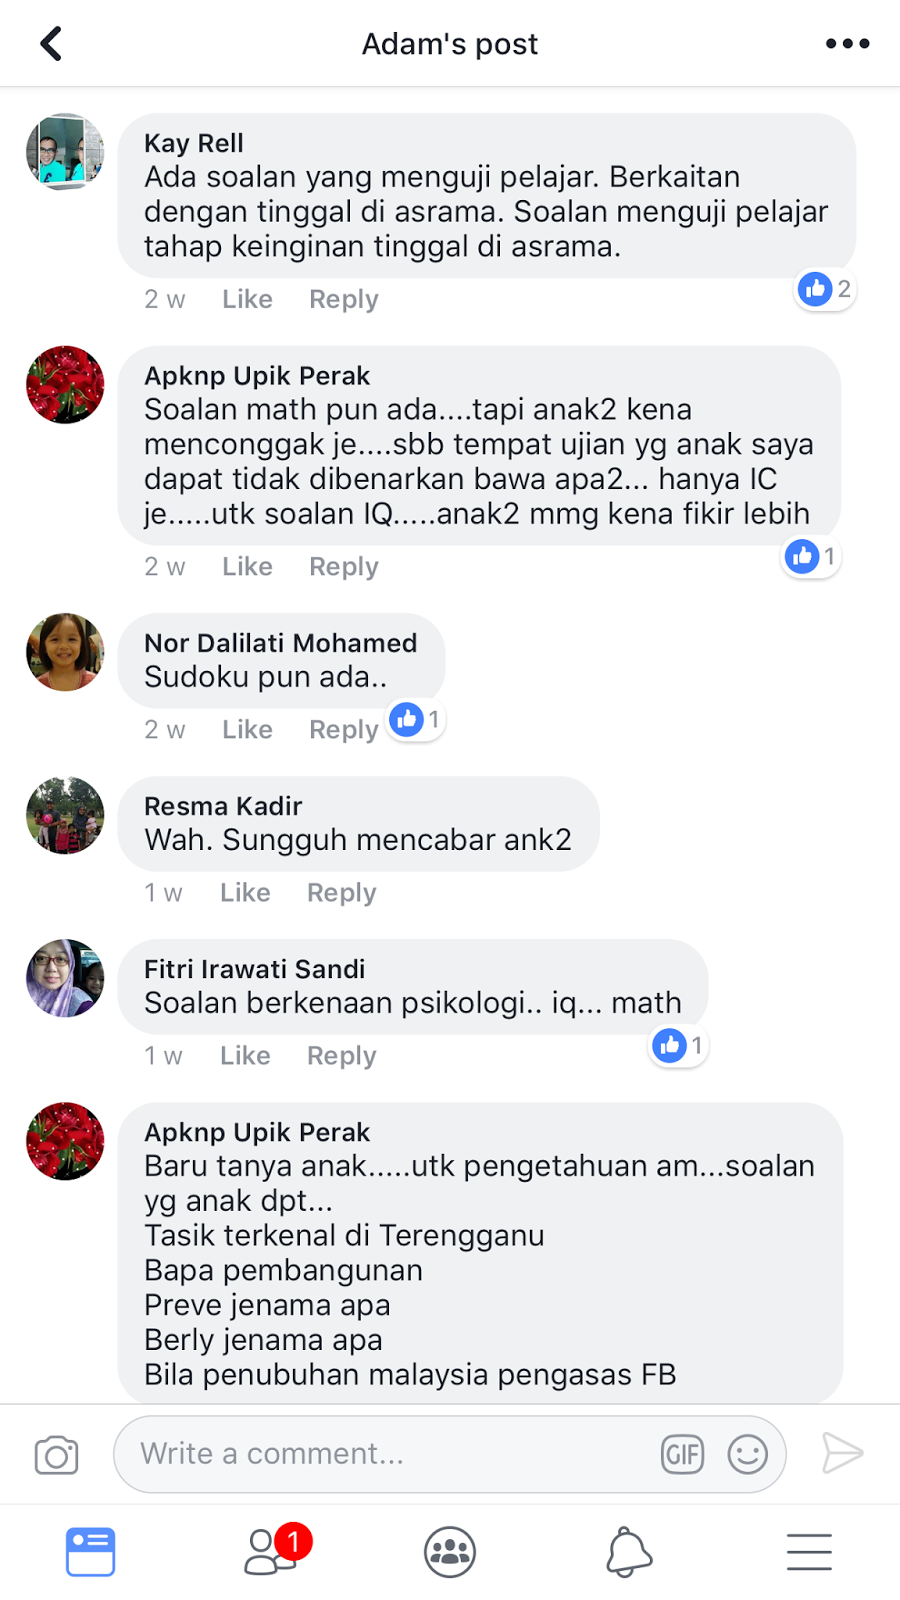Like Resma Kadir's comment

245,893
